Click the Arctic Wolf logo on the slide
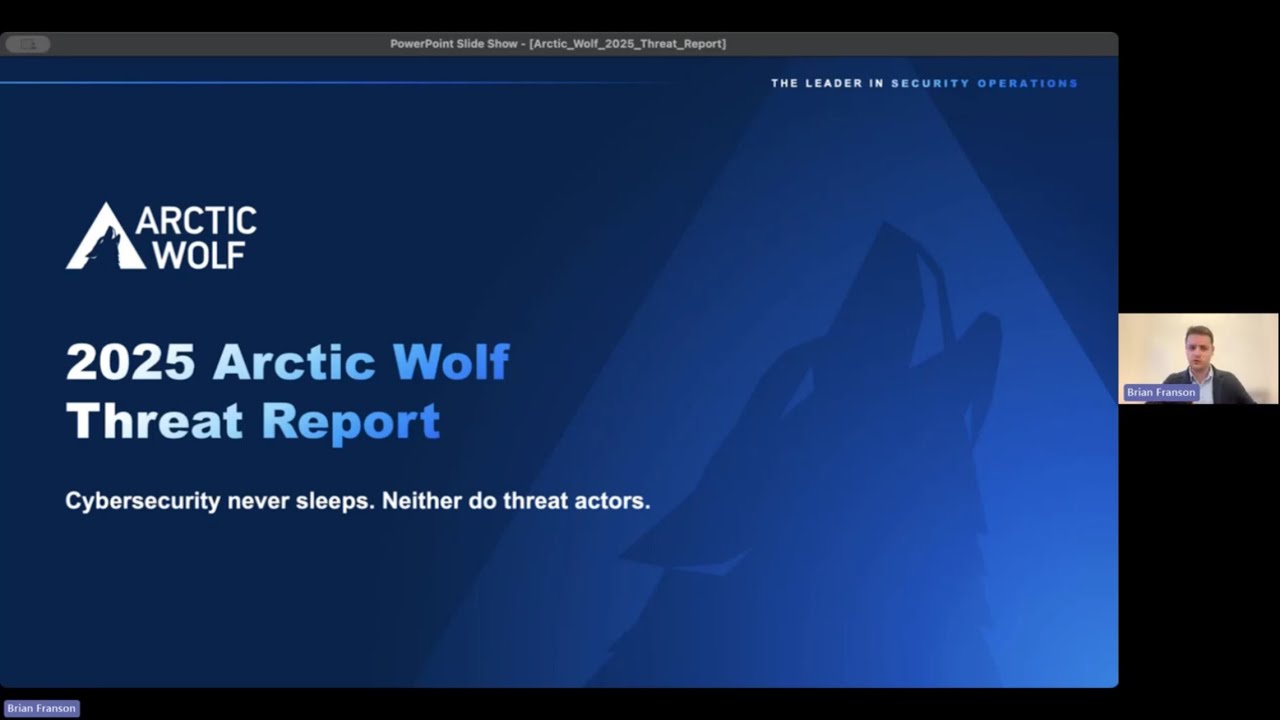Screen dimensions: 1280x720 pos(161,236)
